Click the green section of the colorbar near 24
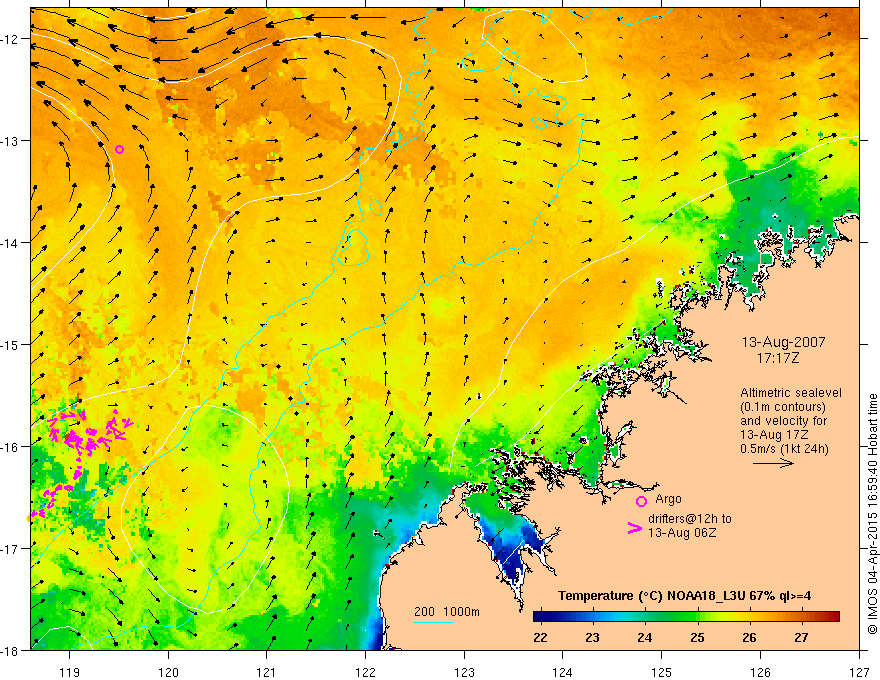Image resolution: width=880 pixels, height=680 pixels. (645, 617)
